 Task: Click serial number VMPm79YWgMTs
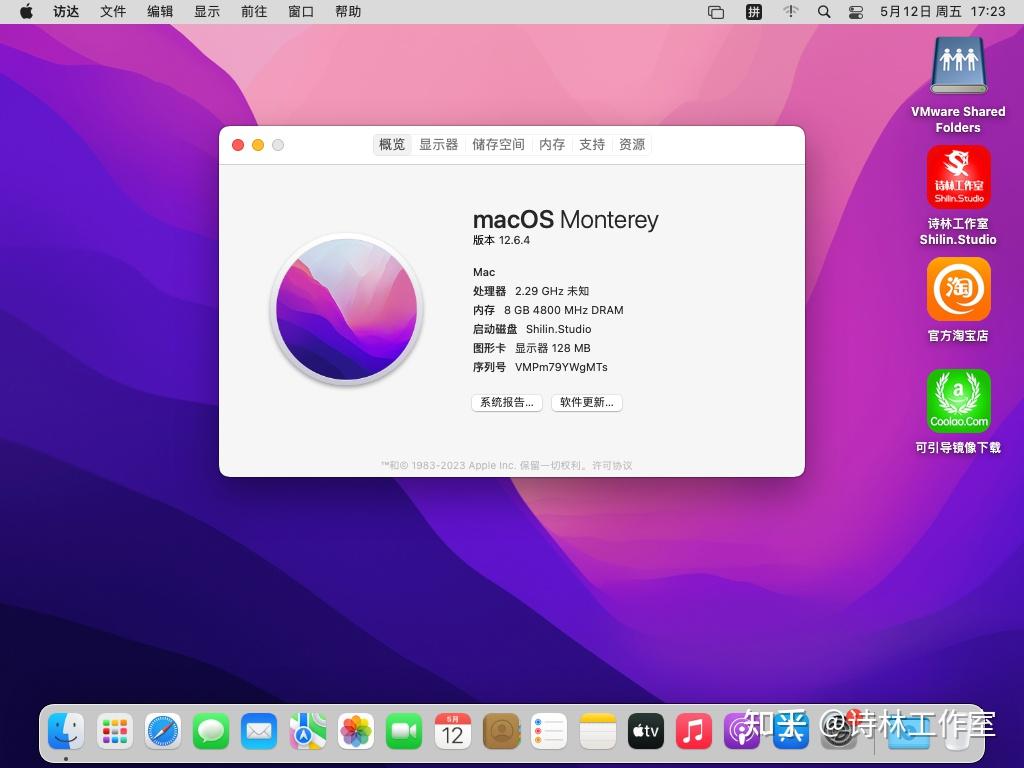click(561, 367)
